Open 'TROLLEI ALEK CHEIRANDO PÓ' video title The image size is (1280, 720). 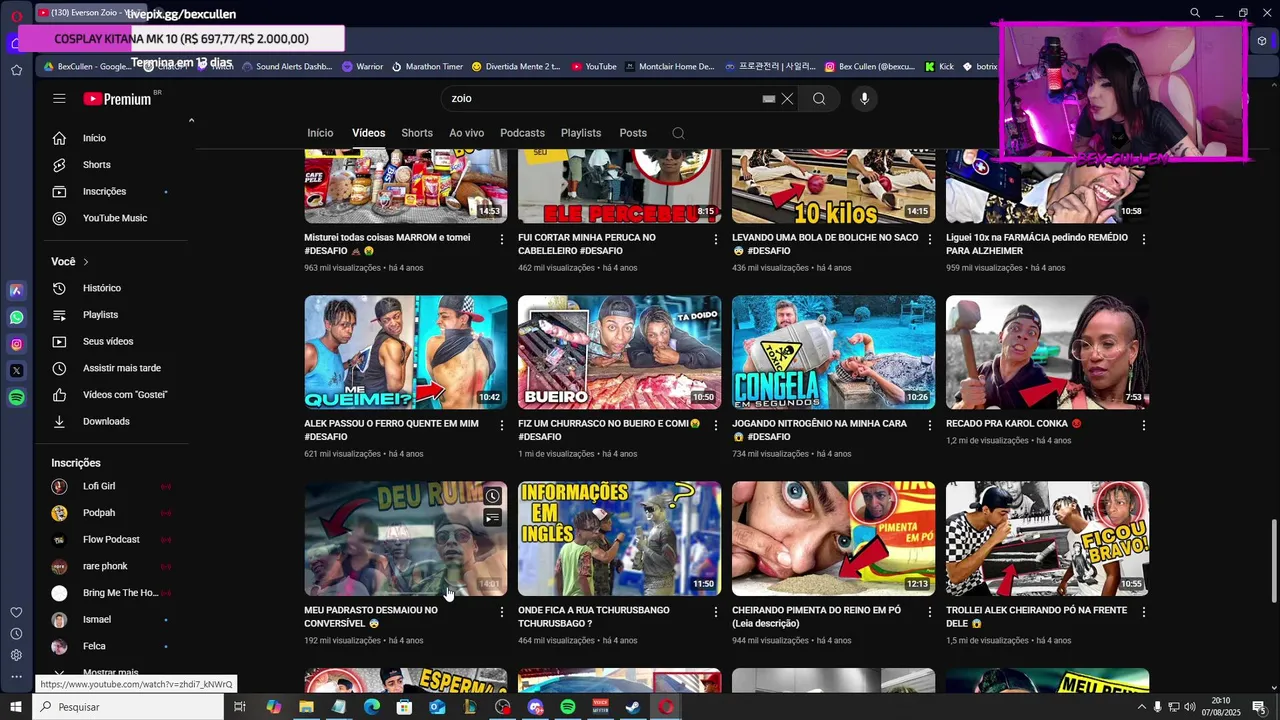pyautogui.click(x=1036, y=616)
